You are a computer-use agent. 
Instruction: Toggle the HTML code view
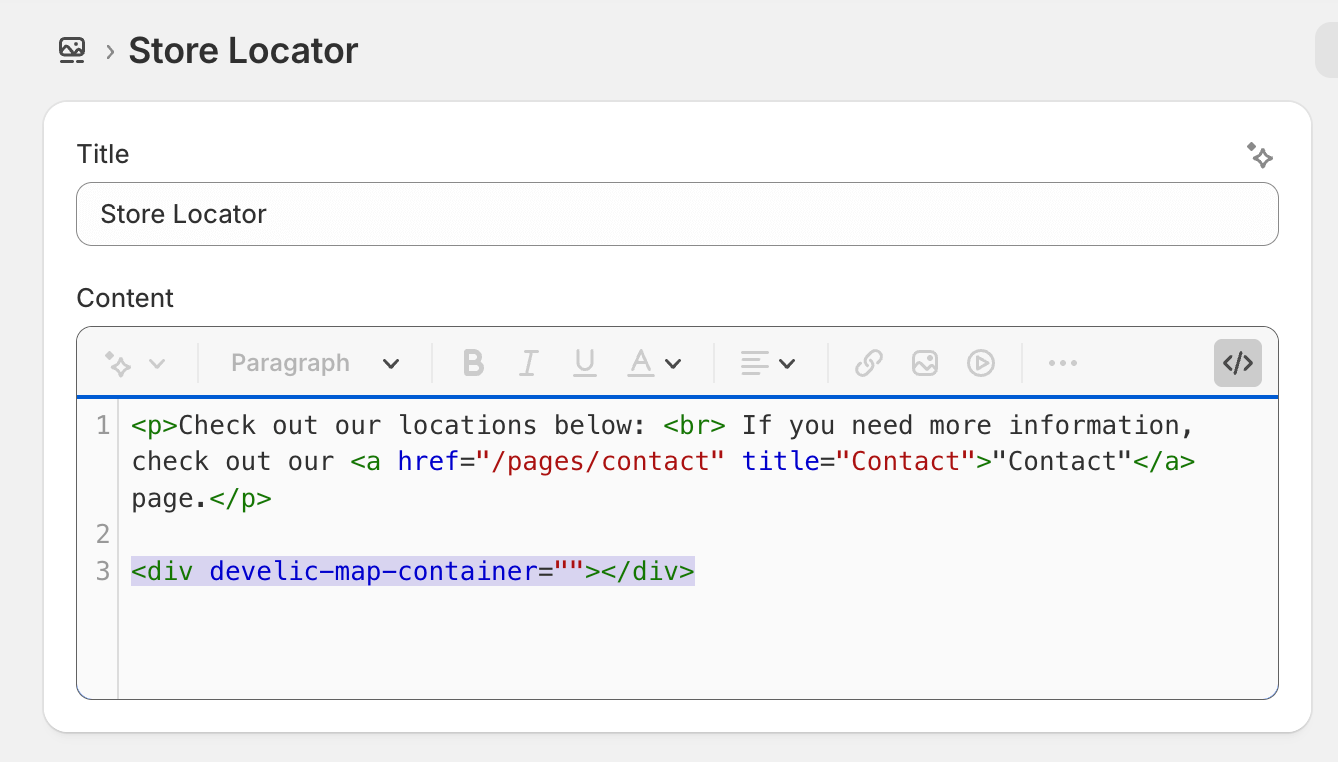pyautogui.click(x=1237, y=363)
